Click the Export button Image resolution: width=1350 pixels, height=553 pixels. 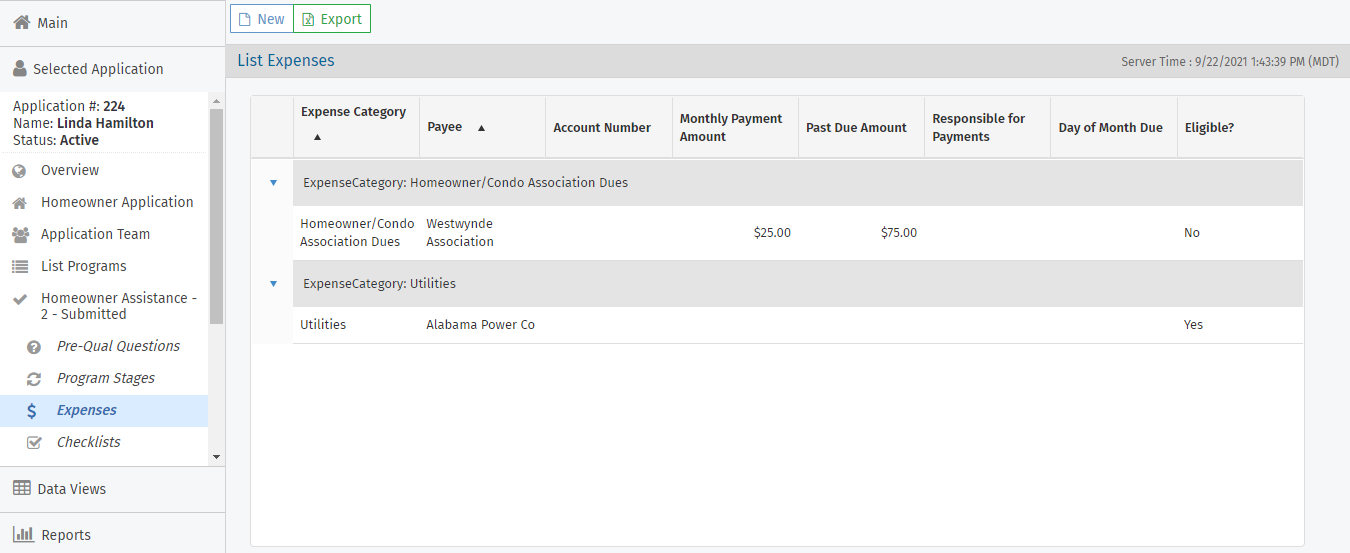click(332, 19)
